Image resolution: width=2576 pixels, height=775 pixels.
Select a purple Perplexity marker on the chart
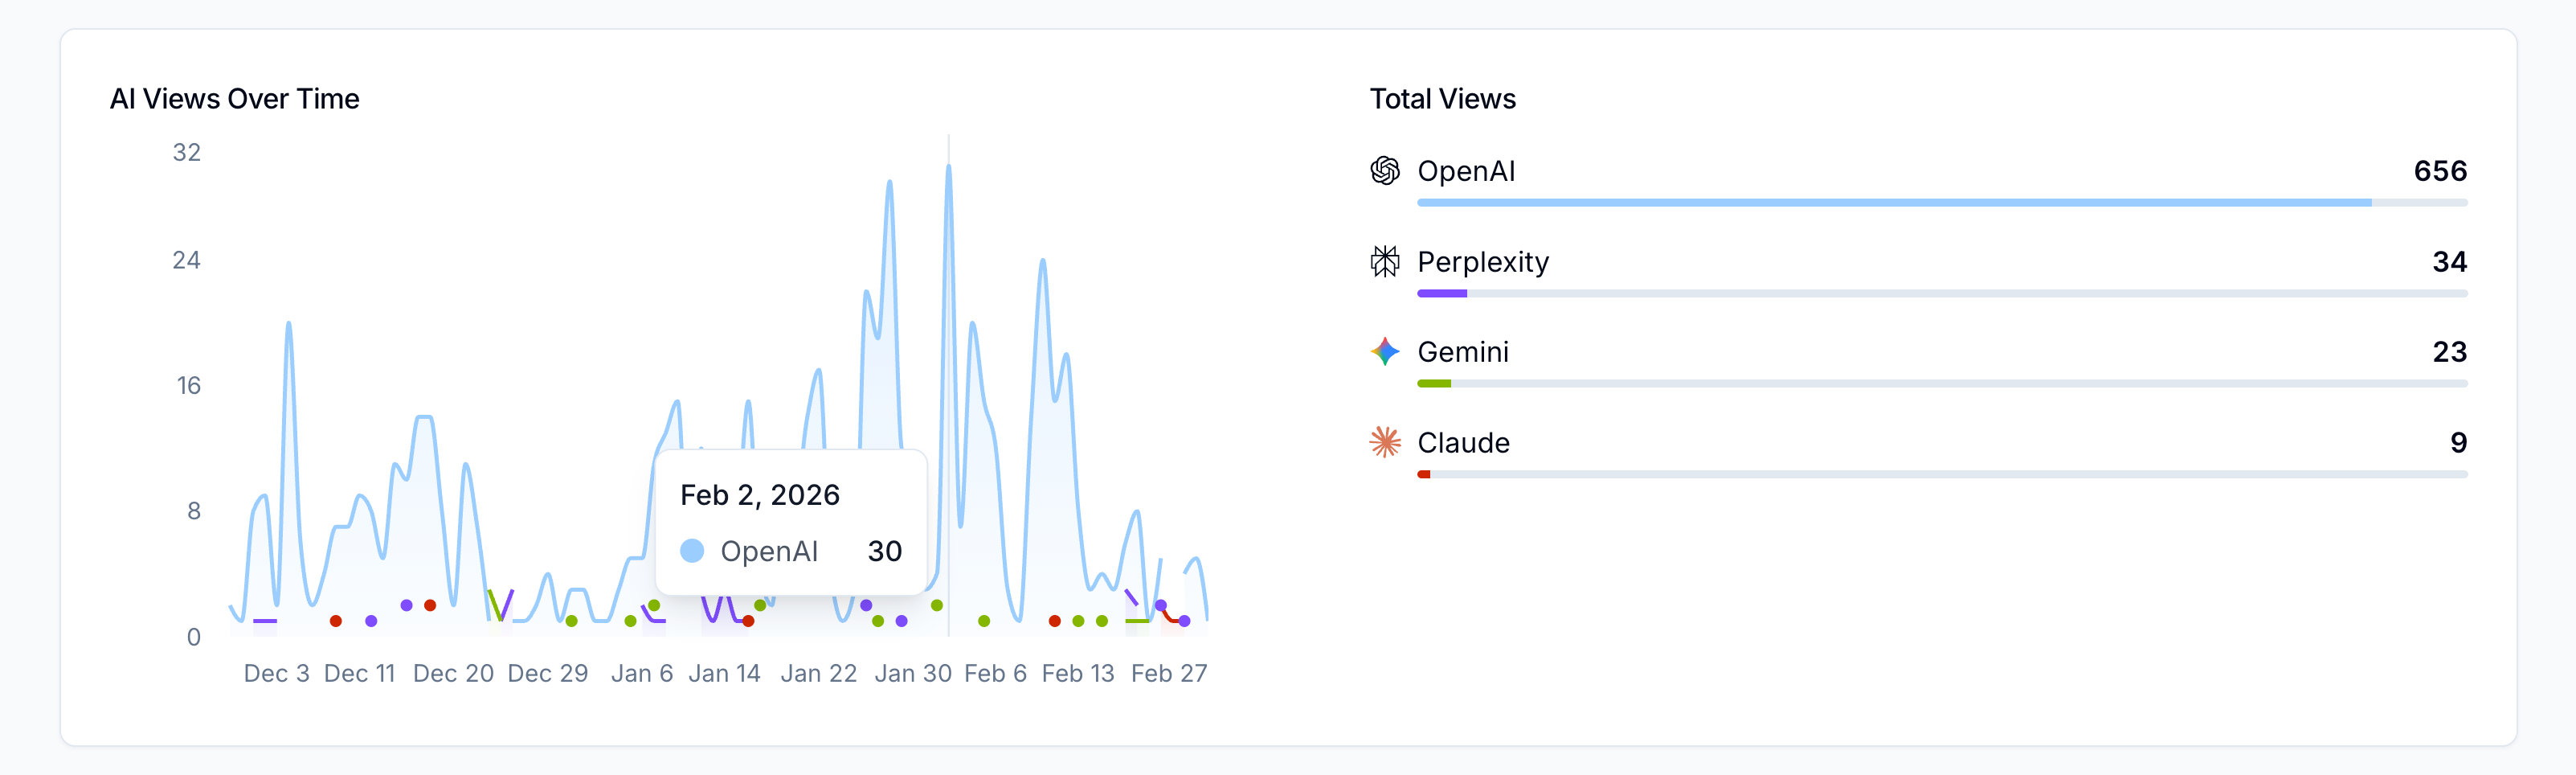point(406,604)
